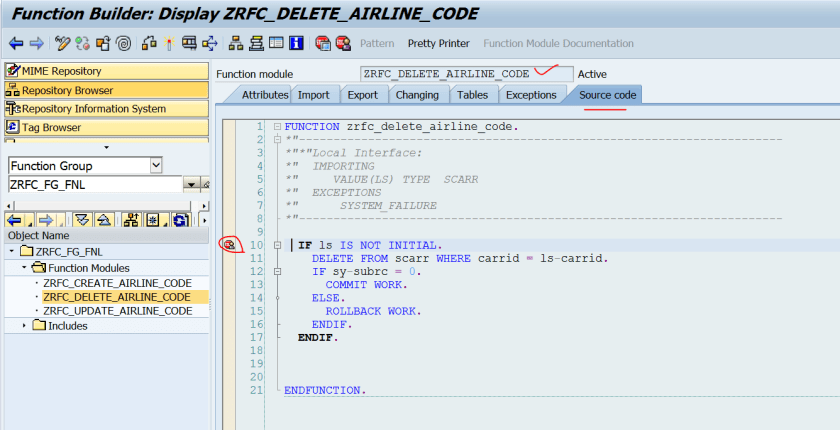Toggle the Fullscreen layout icon
The image size is (840, 430).
(276, 43)
